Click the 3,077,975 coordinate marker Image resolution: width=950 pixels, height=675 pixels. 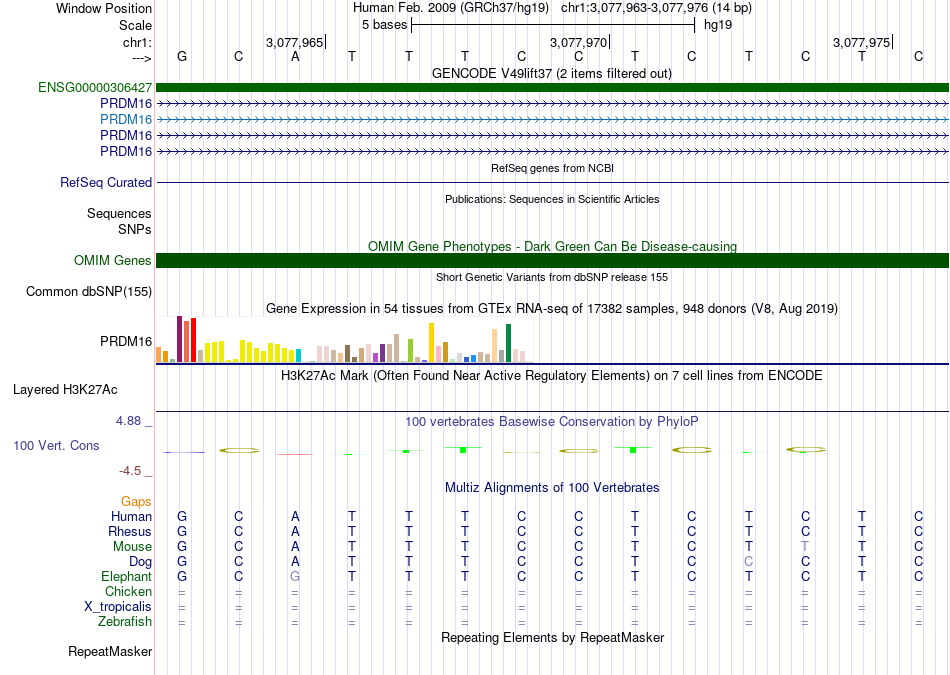coord(862,42)
